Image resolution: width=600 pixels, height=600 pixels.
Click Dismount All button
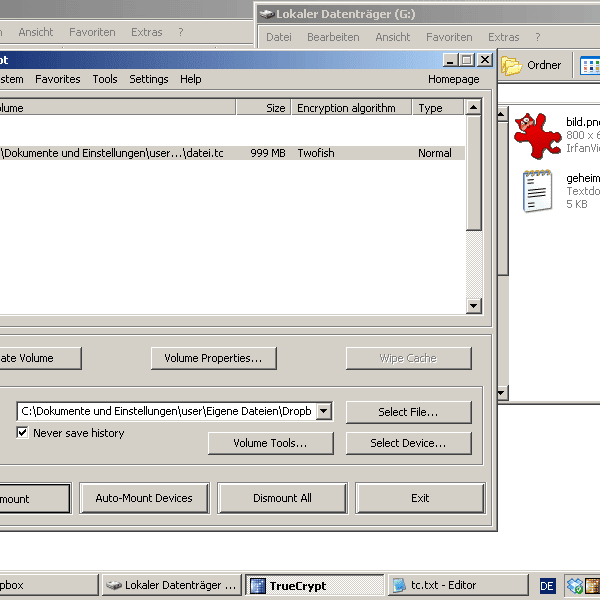pos(282,498)
